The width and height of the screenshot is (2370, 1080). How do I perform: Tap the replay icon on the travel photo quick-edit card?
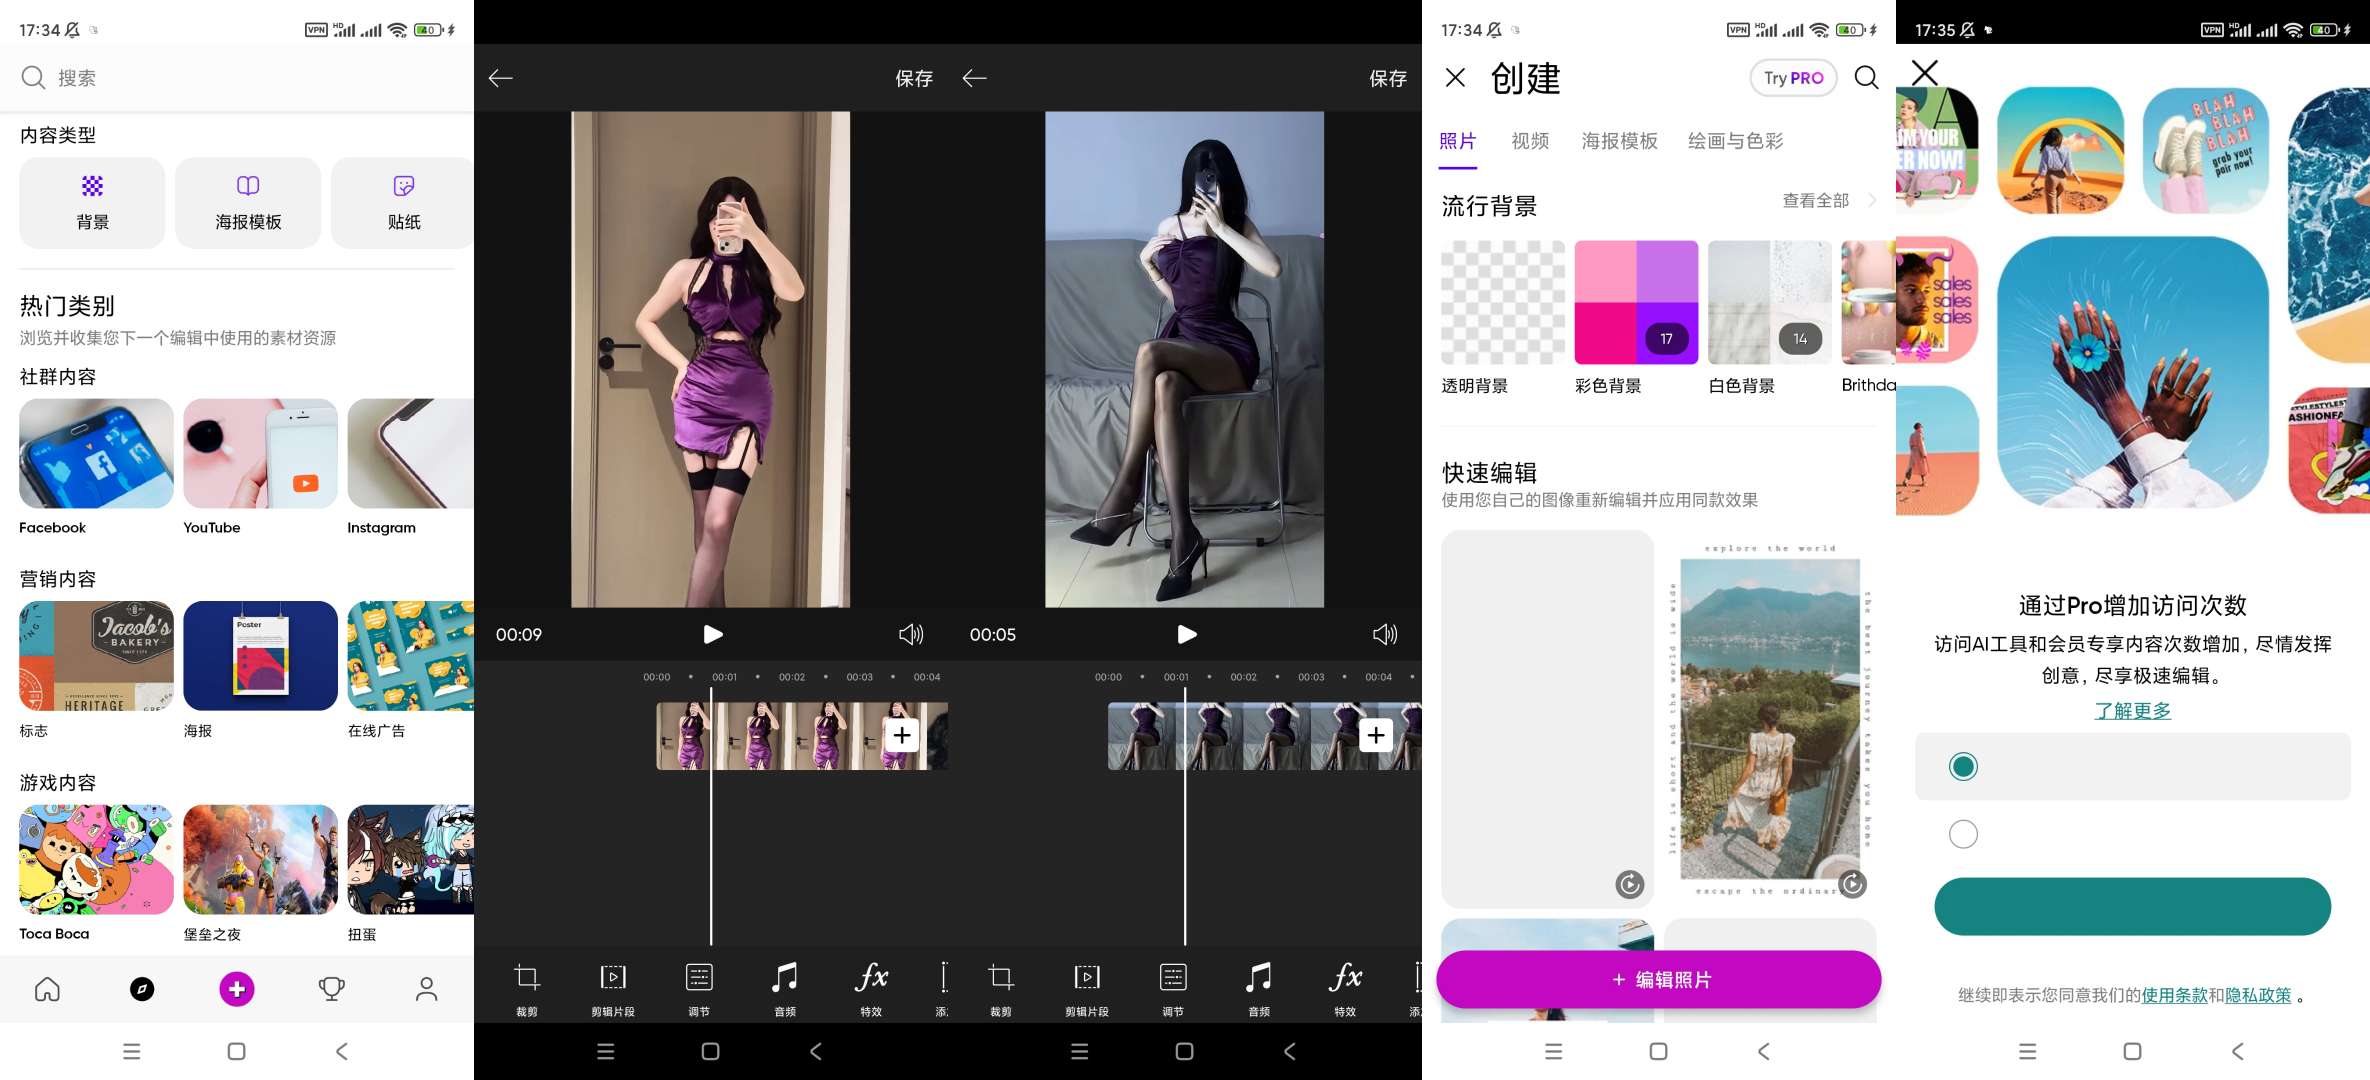pyautogui.click(x=1852, y=884)
